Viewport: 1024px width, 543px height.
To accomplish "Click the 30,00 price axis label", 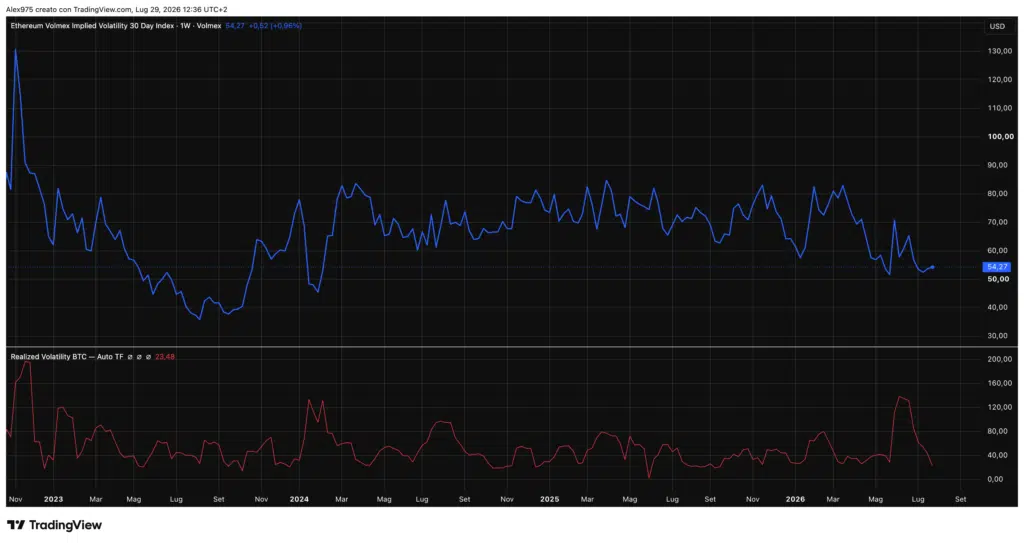I will 997,336.
